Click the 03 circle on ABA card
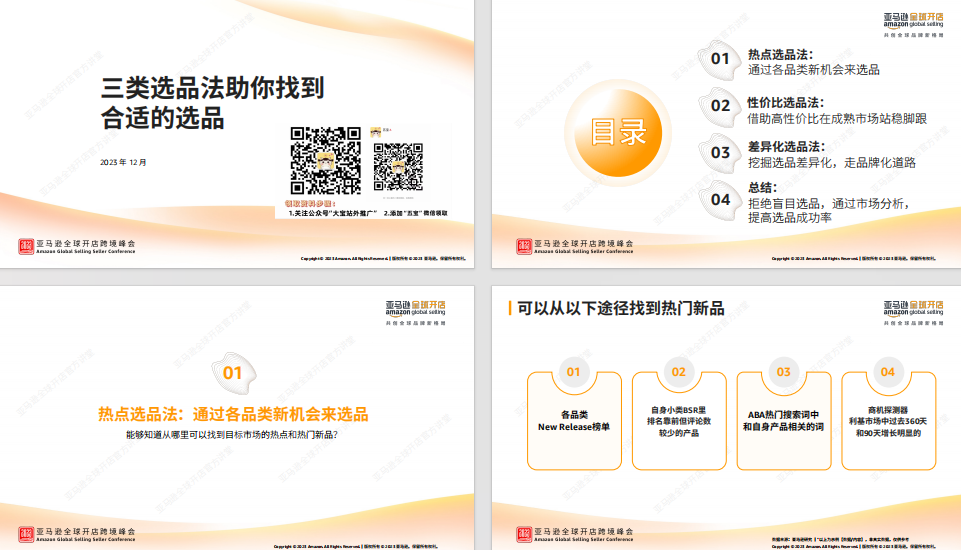The width and height of the screenshot is (961, 550). [783, 372]
